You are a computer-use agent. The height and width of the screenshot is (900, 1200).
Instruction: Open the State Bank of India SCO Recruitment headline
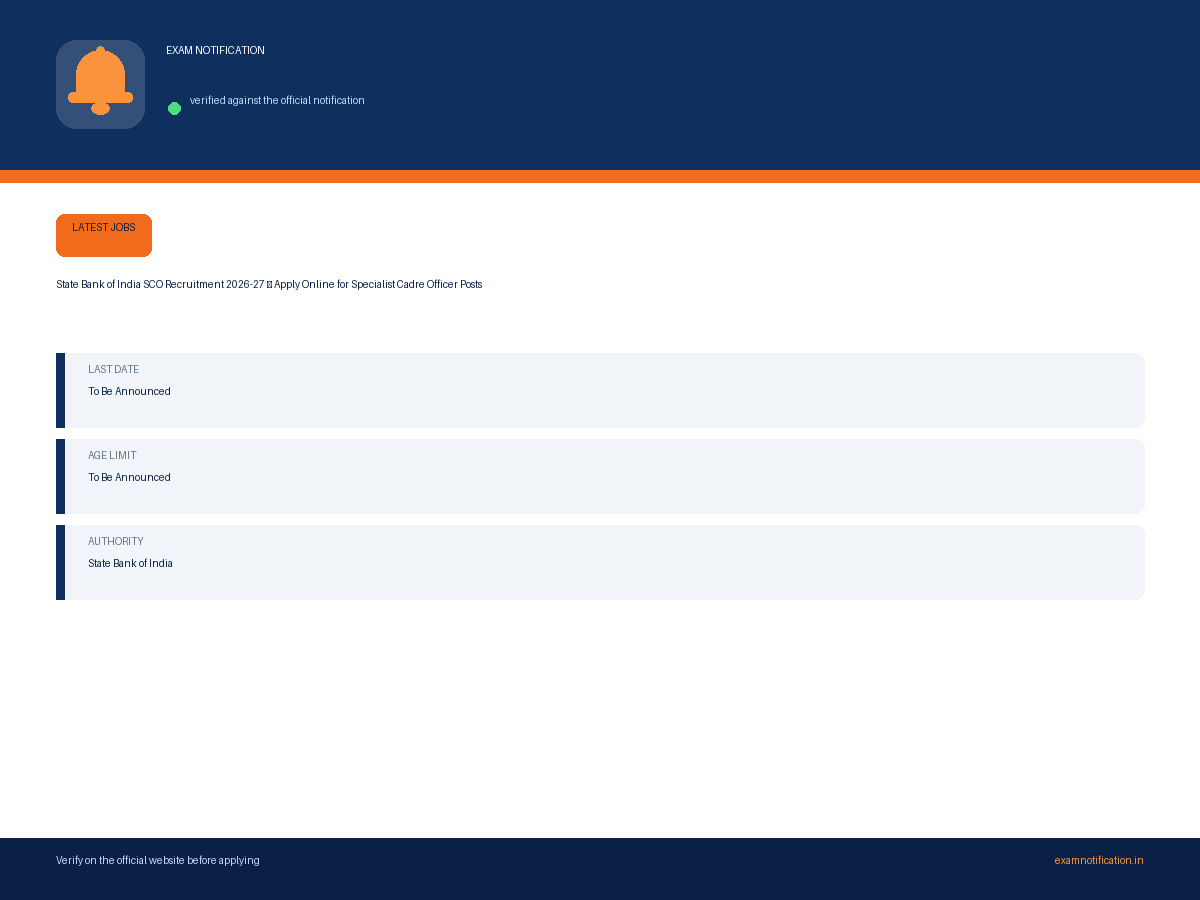point(269,285)
